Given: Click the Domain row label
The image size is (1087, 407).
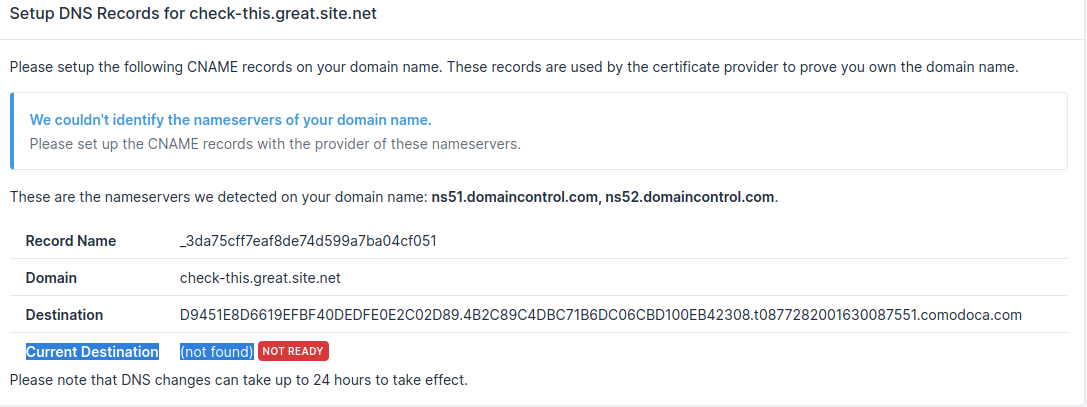Looking at the screenshot, I should 51,278.
